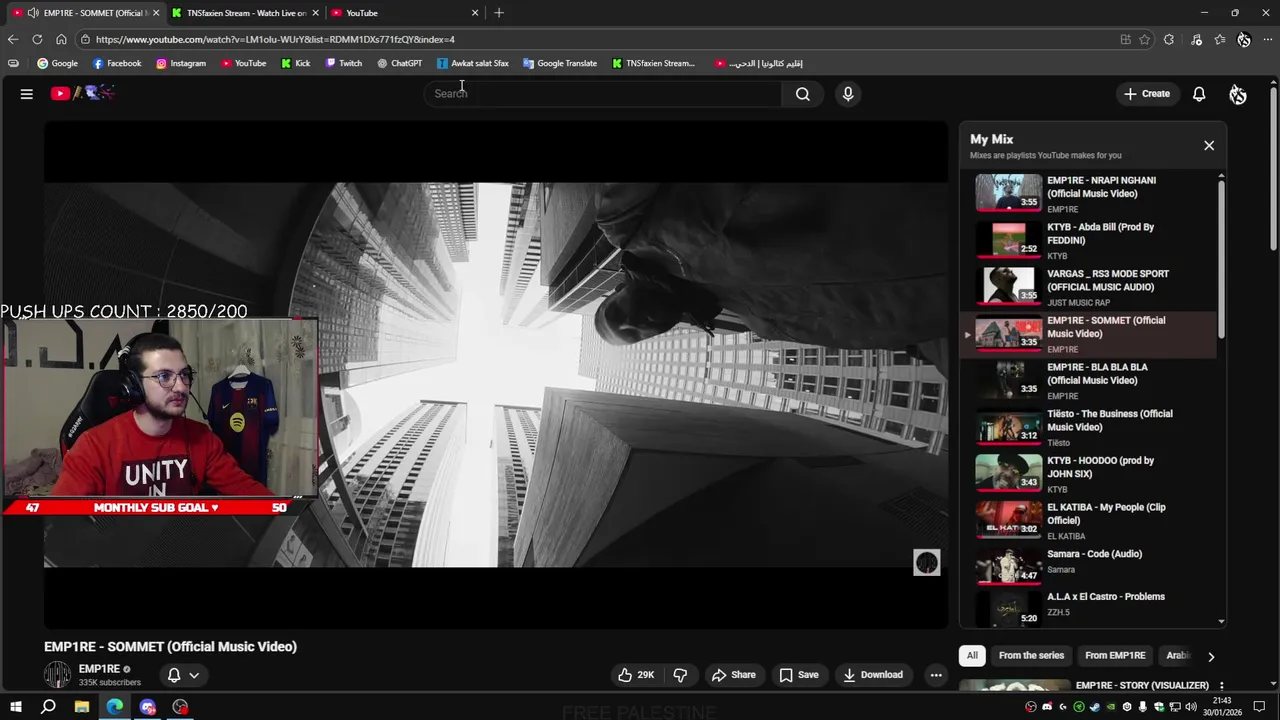The width and height of the screenshot is (1280, 720).
Task: Click the Create button
Action: point(1146,94)
